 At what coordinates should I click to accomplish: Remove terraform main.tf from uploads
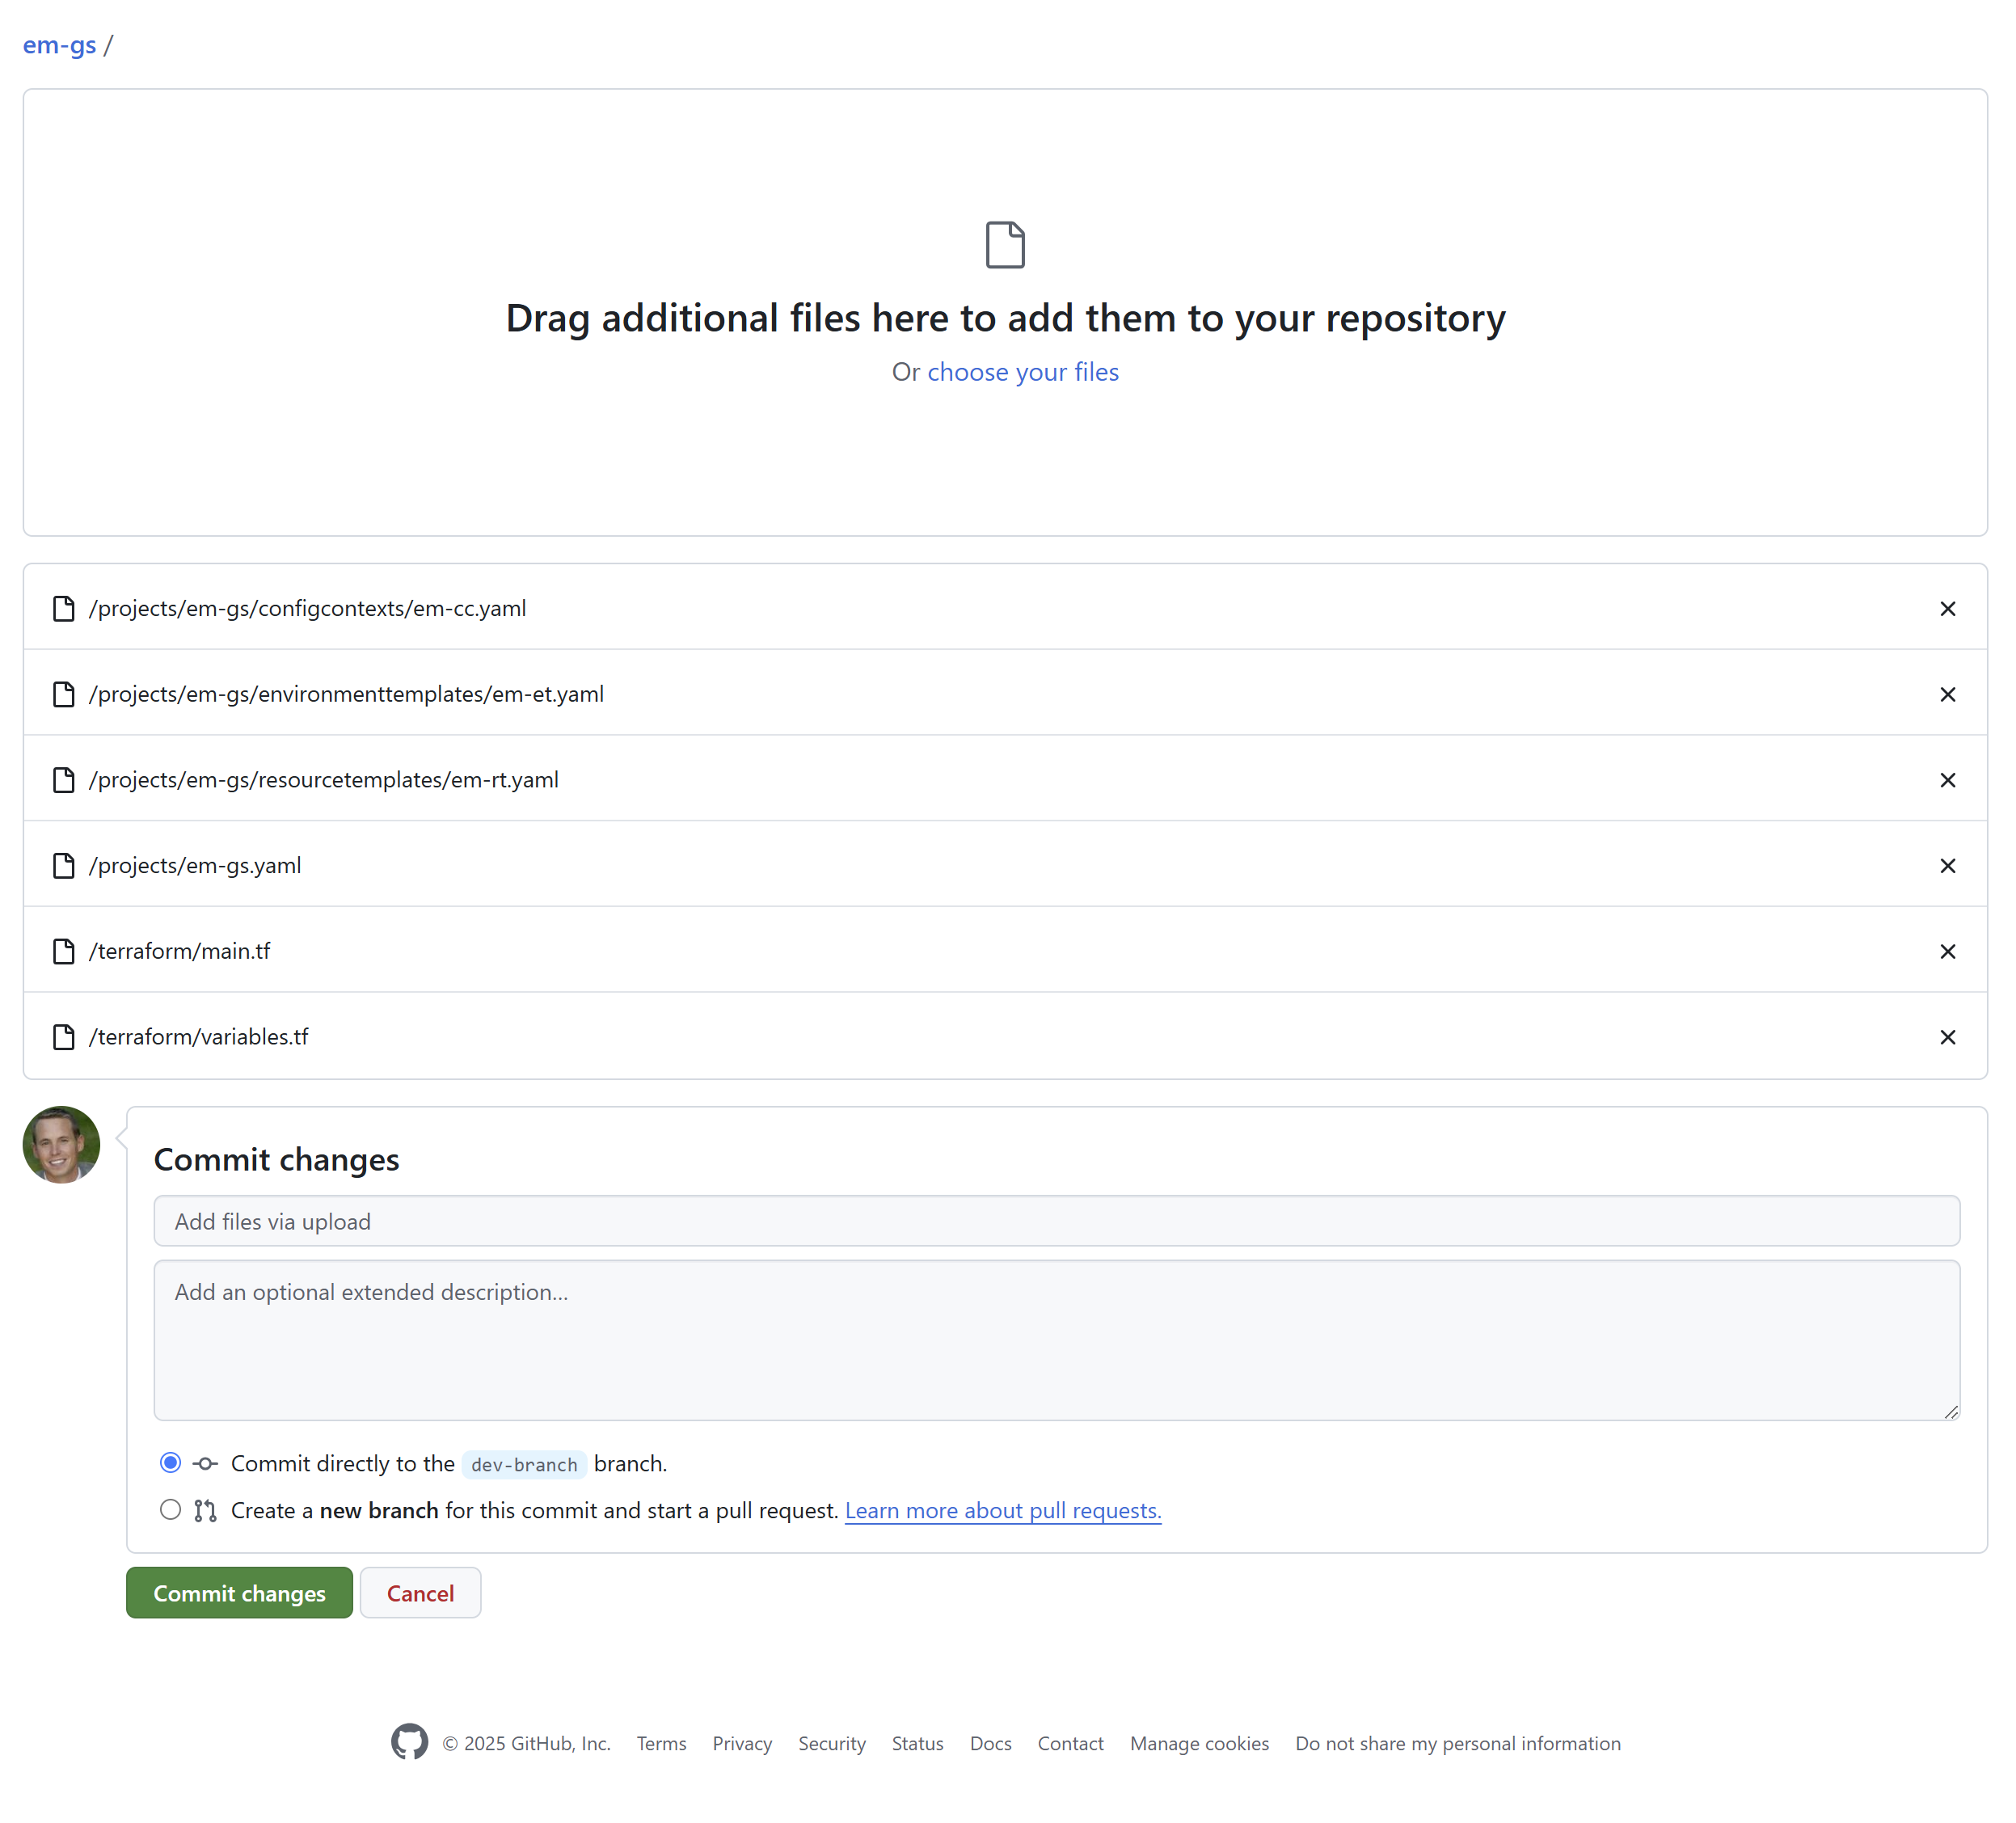coord(1947,952)
